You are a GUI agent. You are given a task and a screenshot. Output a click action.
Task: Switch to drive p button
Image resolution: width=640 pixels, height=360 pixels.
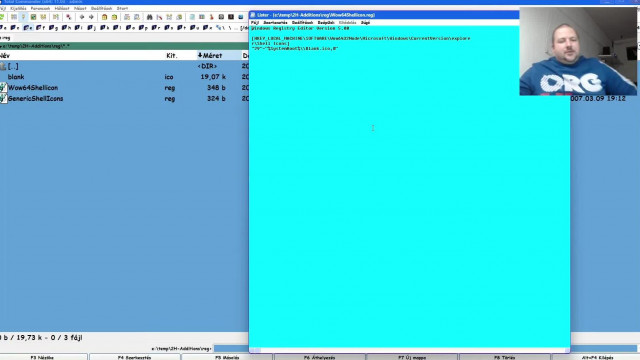(x=143, y=28)
